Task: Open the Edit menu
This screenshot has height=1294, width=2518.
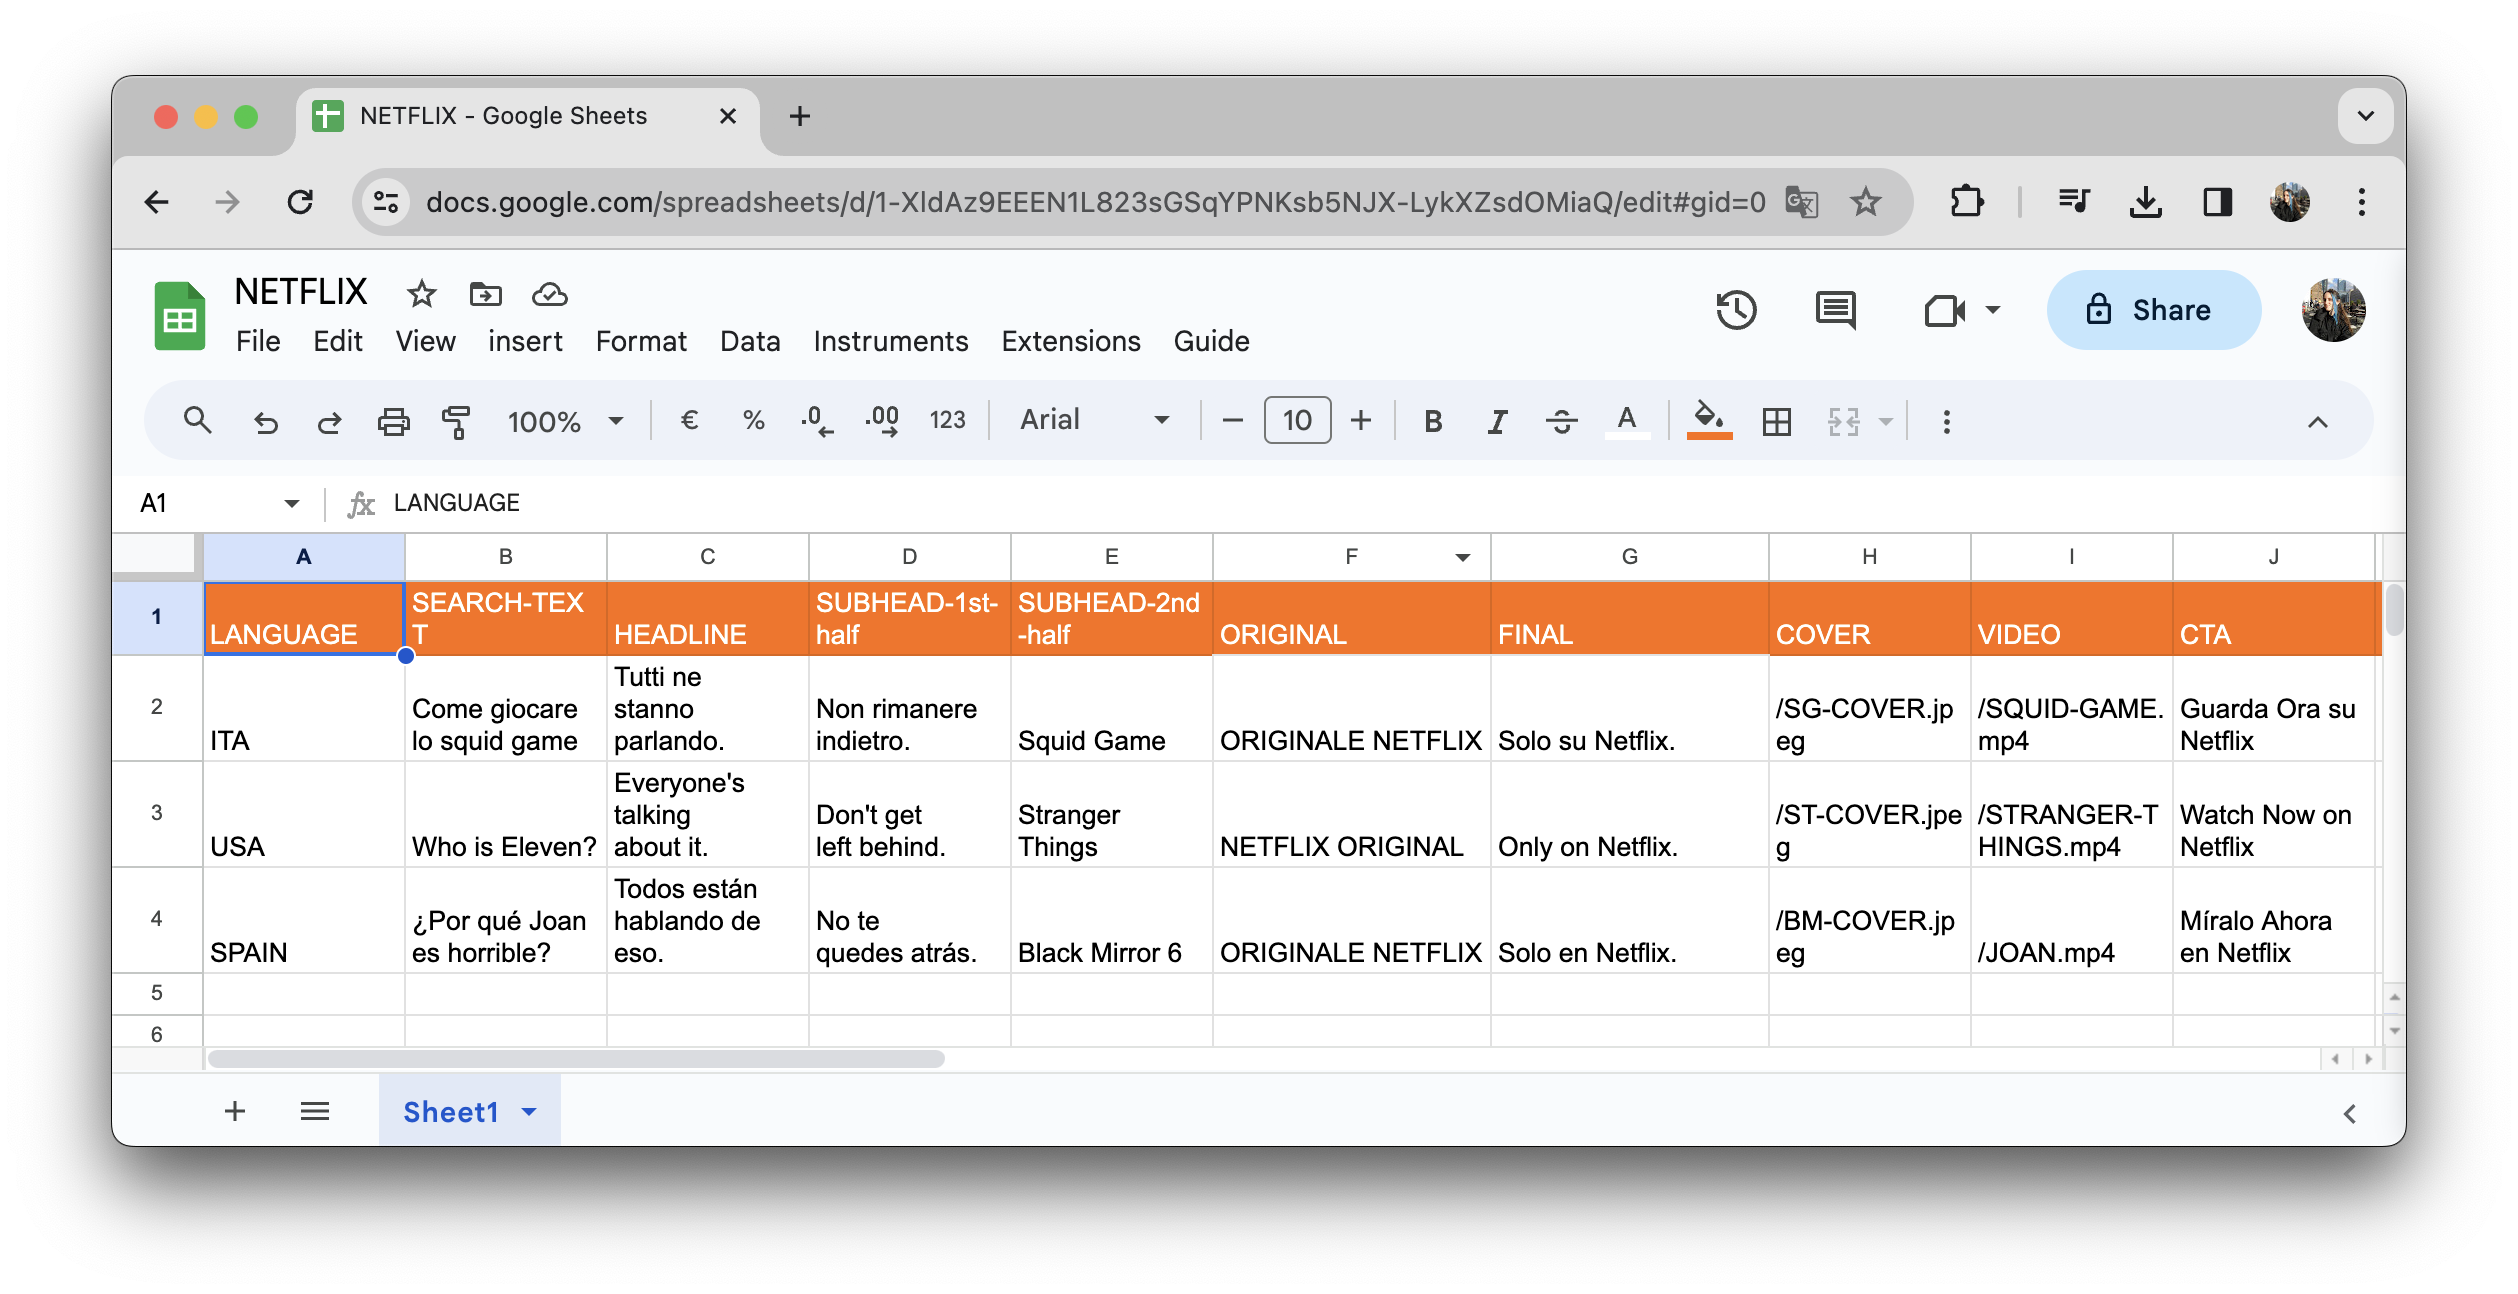Action: point(337,342)
